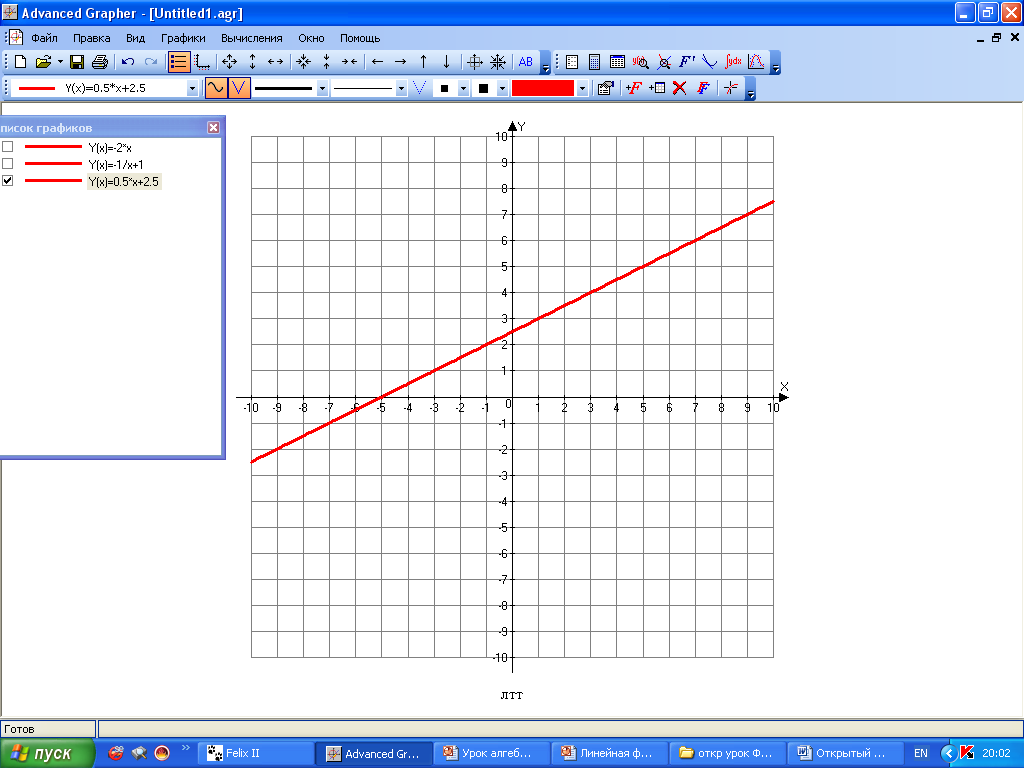Expand the graph selector dropdown Y(x)=0.5*x+2.5
Viewport: 1024px width, 768px height.
[192, 88]
